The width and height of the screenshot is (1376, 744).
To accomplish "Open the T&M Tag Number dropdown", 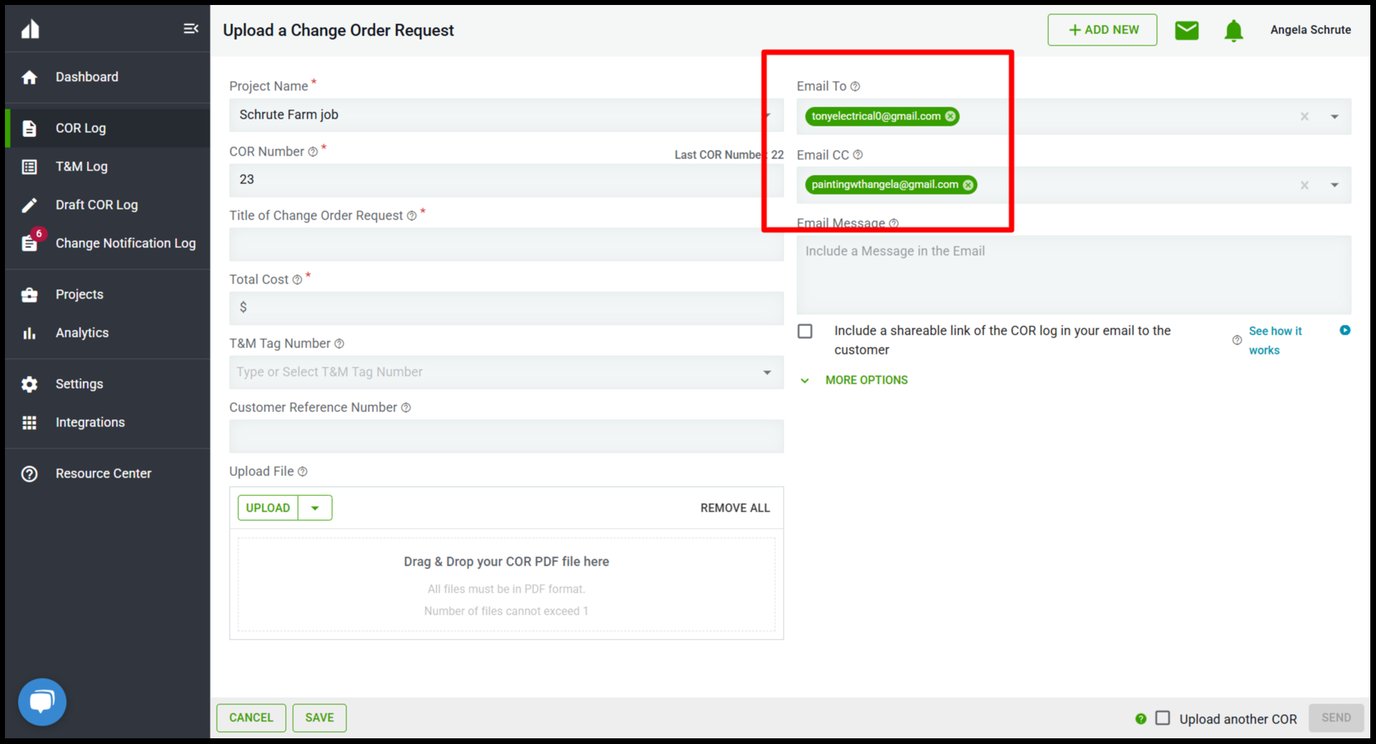I will click(769, 371).
